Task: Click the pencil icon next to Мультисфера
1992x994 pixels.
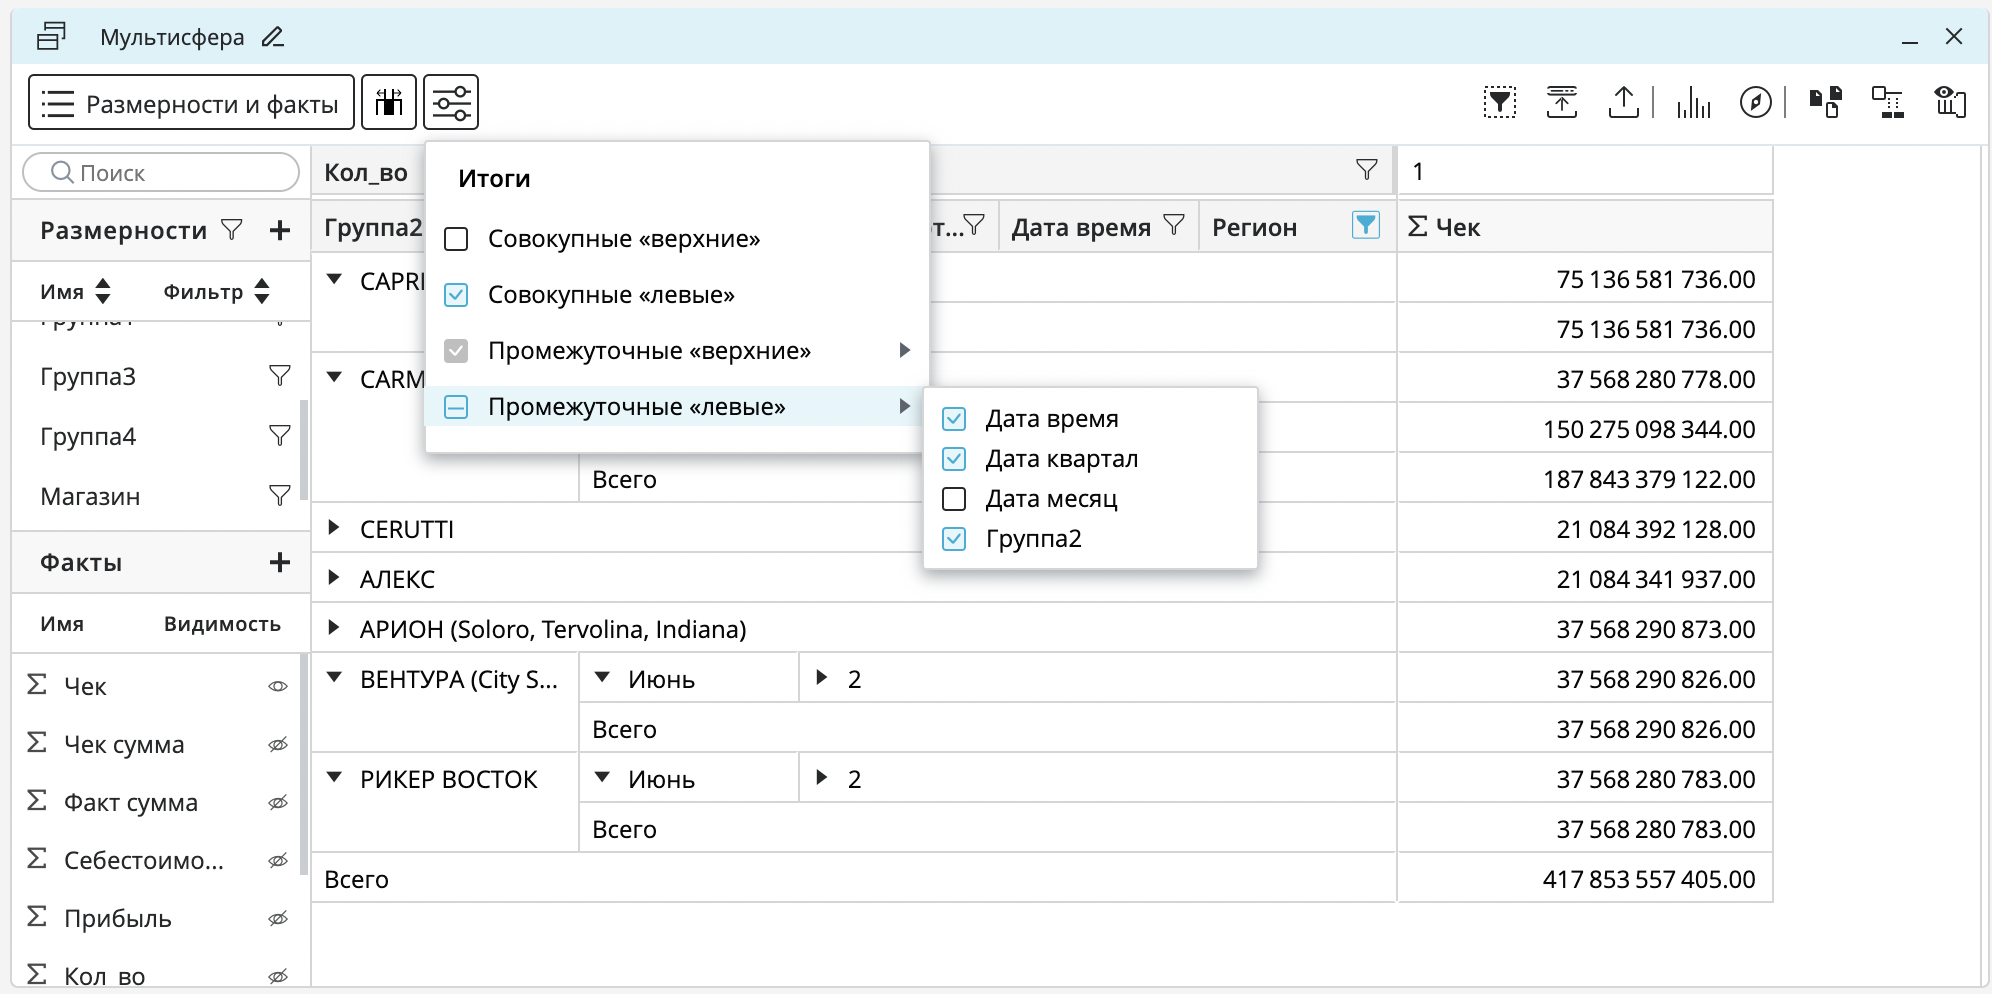Action: (273, 37)
